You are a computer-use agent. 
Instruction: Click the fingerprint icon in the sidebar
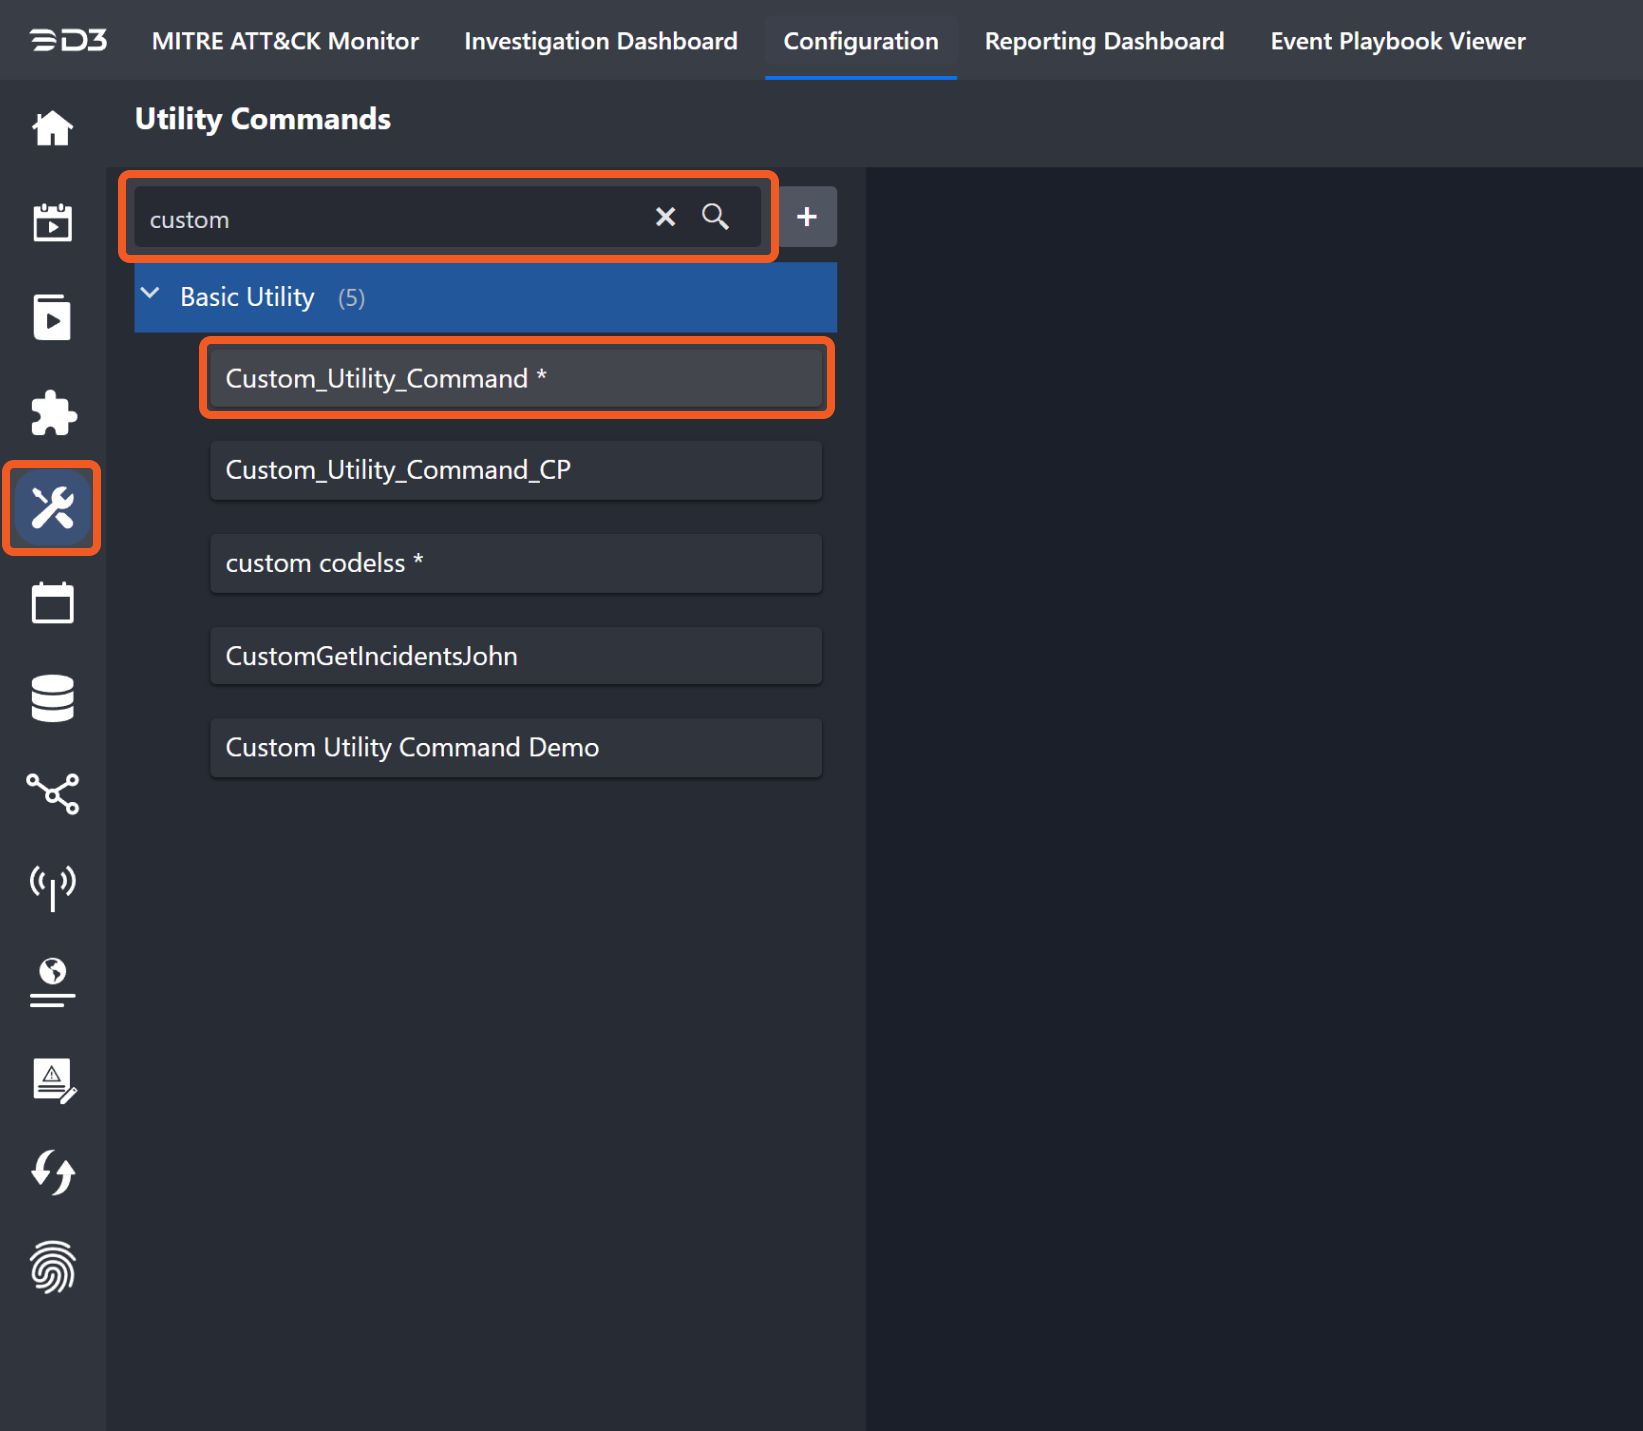pyautogui.click(x=52, y=1267)
